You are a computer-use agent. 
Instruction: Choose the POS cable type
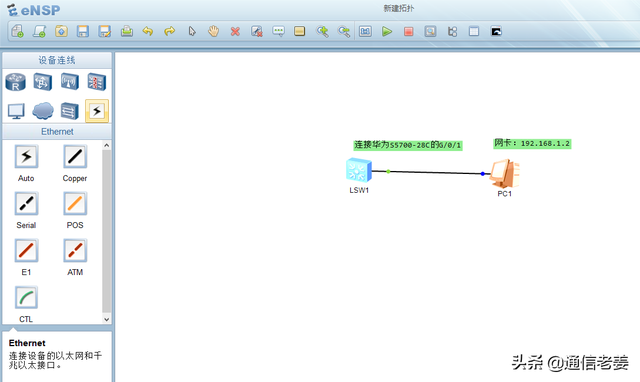(75, 203)
